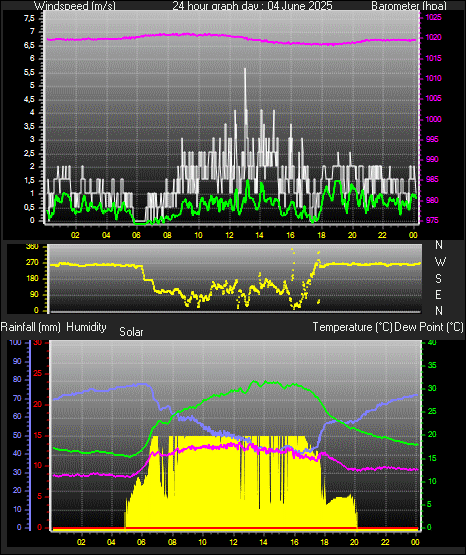Select hour 08 under the temperature graph
Screen dimensions: 466x555
(172, 542)
